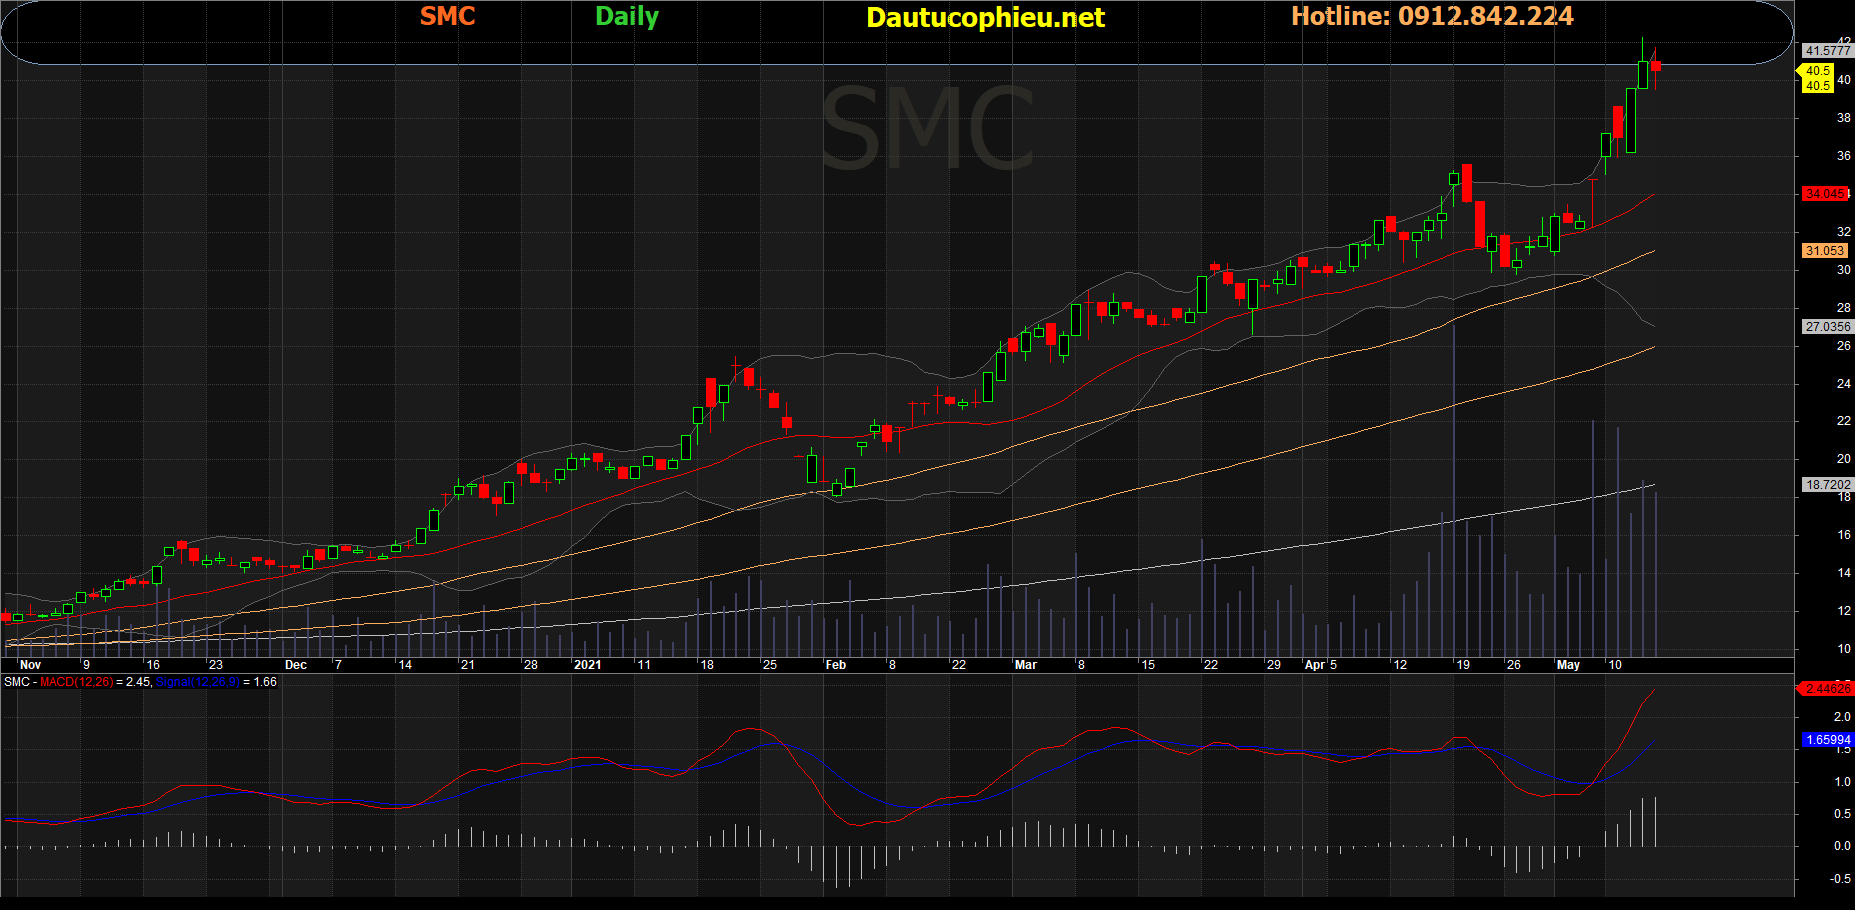Select the 41.5777 price label

pos(1827,50)
